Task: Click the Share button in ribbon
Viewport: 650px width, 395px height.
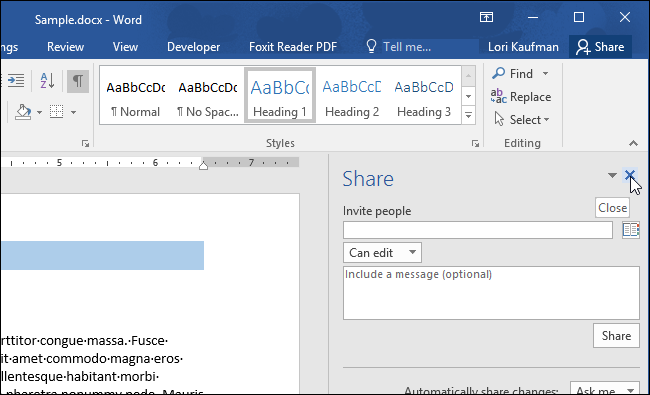Action: [600, 47]
